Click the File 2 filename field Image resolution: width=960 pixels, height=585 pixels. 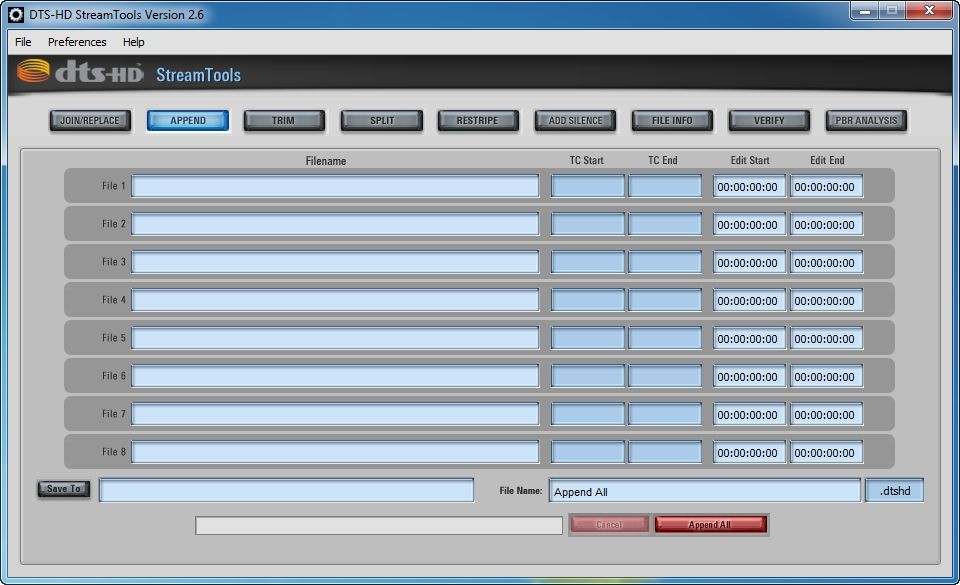[x=336, y=224]
